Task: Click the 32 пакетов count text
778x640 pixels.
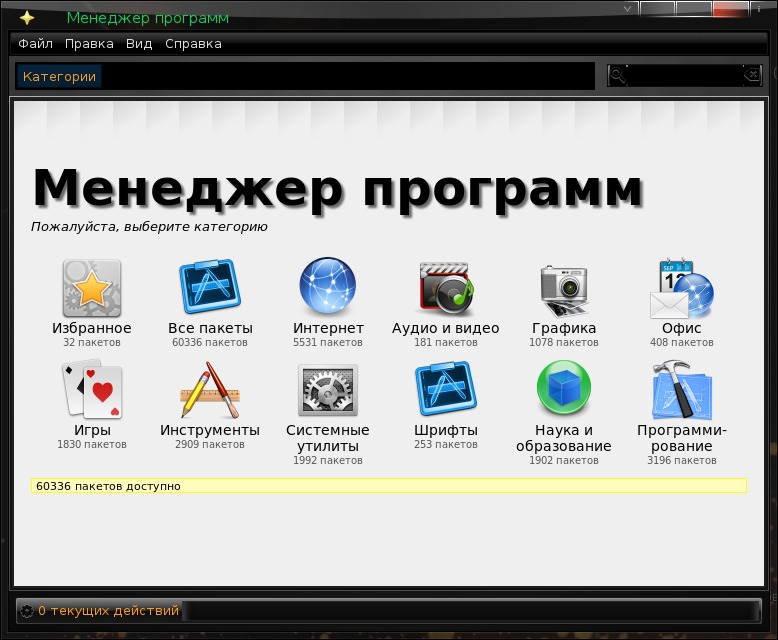Action: point(92,342)
